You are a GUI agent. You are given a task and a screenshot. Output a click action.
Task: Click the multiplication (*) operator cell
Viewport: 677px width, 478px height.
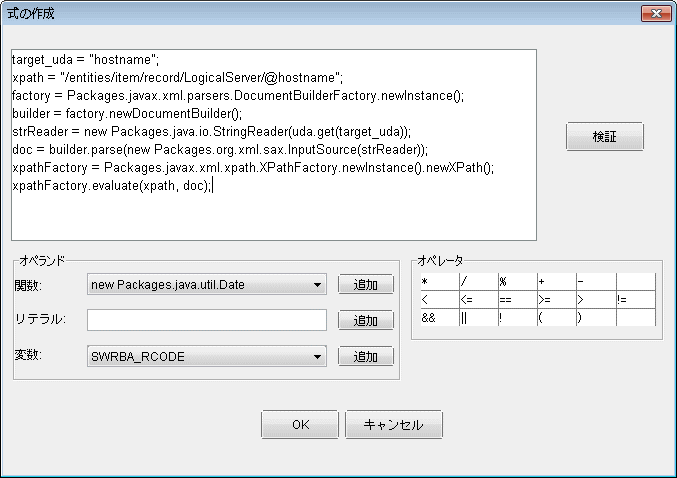pyautogui.click(x=440, y=282)
